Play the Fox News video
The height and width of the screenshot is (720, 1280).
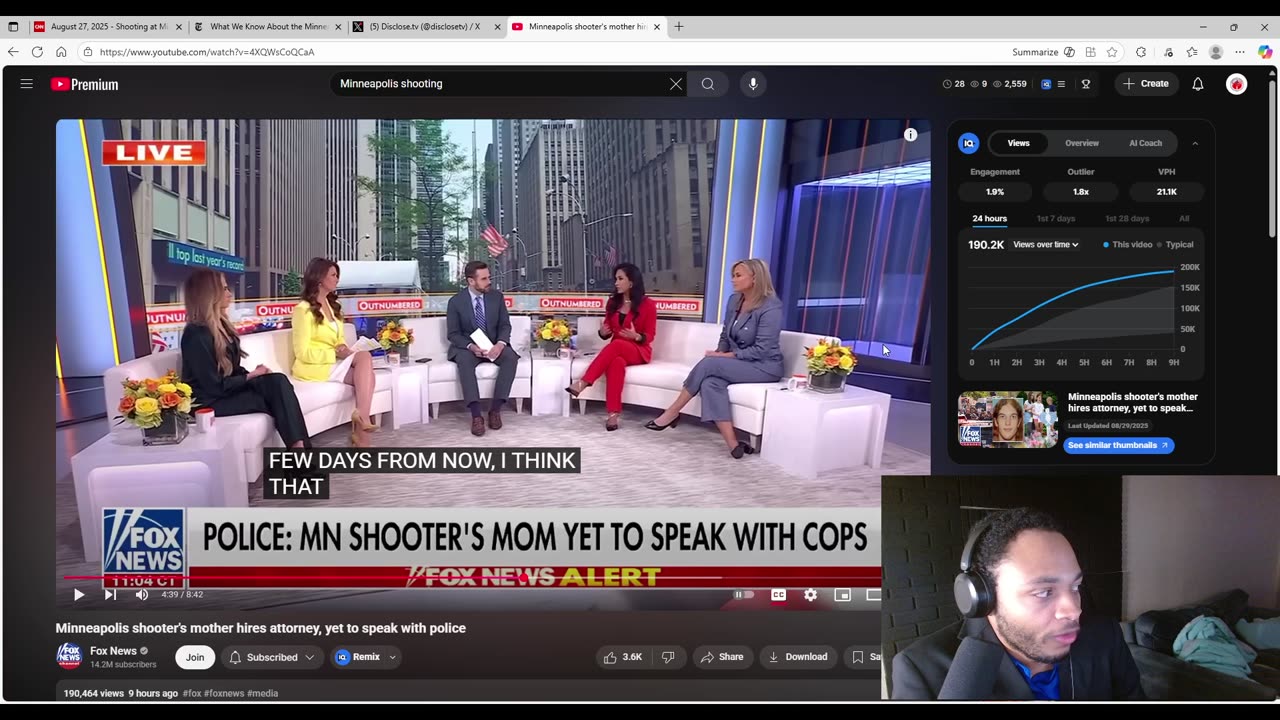[79, 595]
